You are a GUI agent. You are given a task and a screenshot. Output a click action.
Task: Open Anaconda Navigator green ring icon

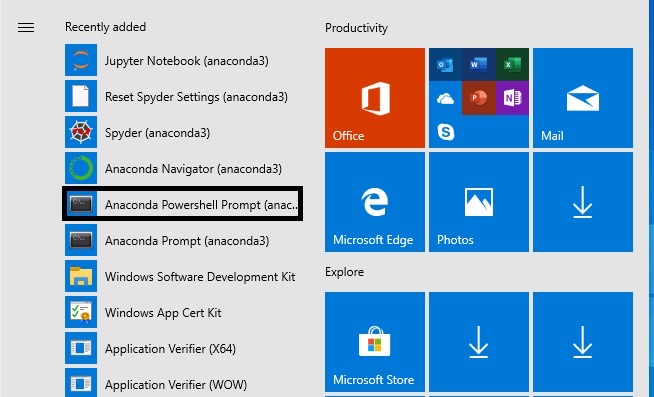[x=81, y=168]
